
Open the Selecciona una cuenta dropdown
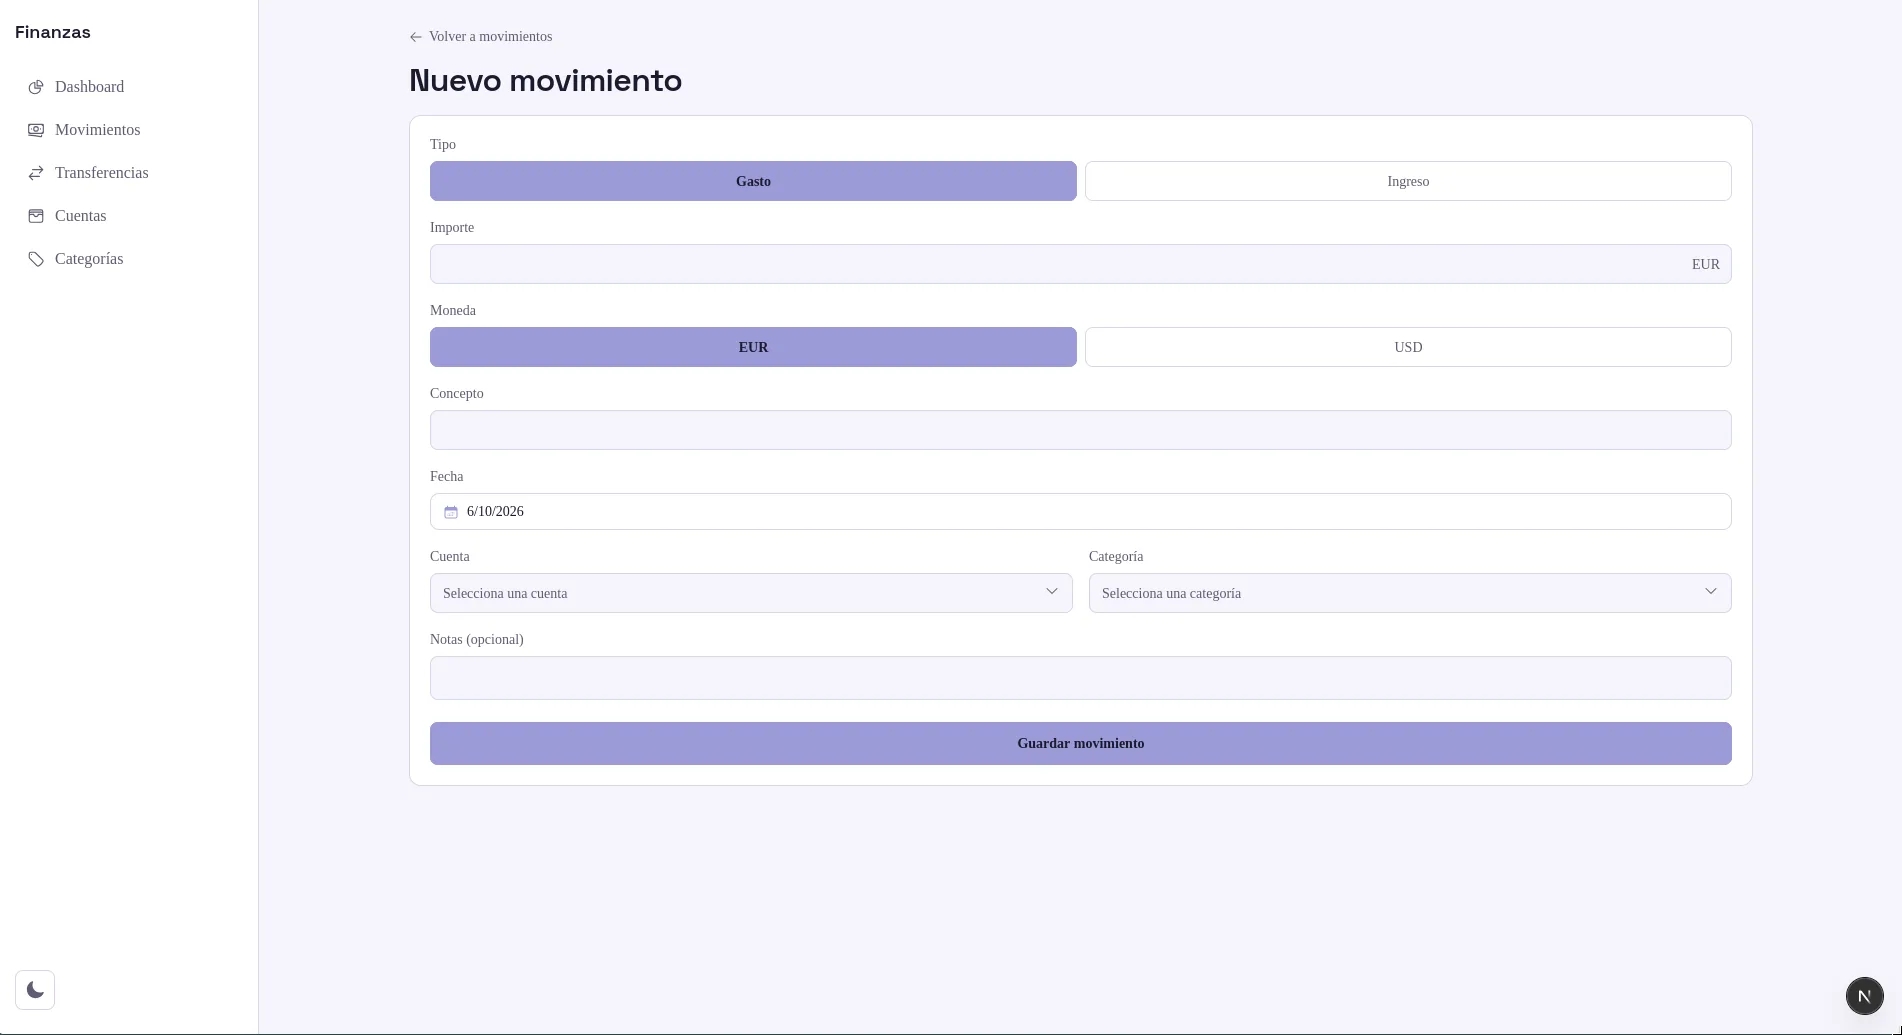click(x=751, y=593)
